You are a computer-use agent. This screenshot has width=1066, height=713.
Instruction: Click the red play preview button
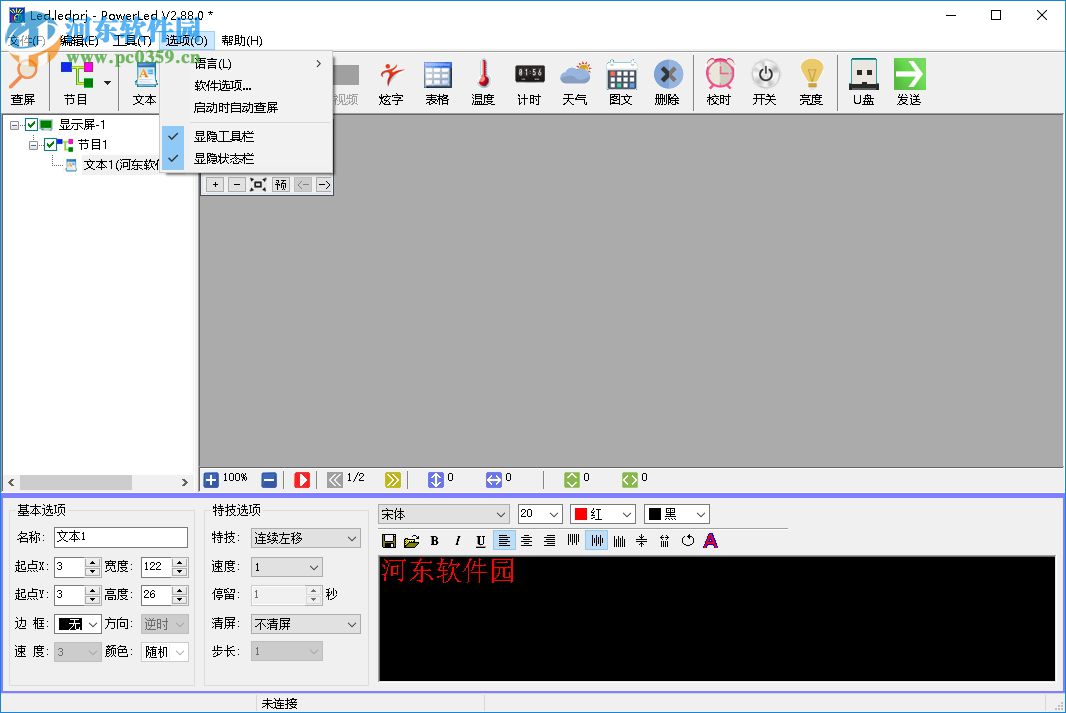click(302, 479)
